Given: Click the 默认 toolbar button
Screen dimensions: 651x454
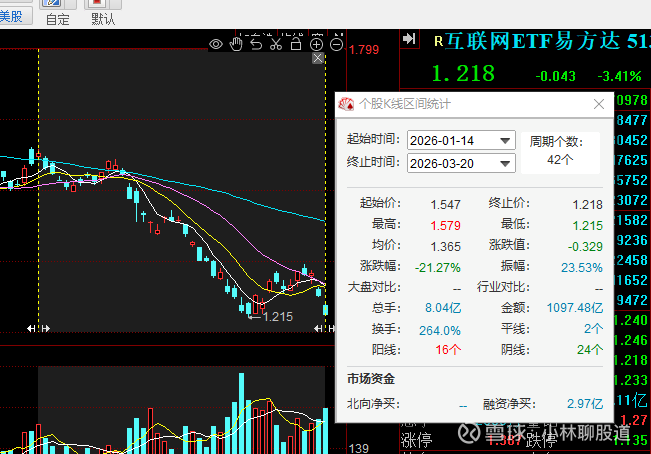Looking at the screenshot, I should [x=103, y=12].
